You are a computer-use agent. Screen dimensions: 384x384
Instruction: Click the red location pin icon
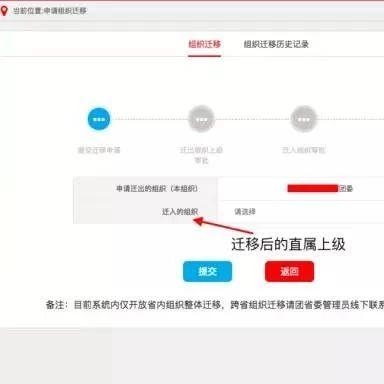point(4,11)
